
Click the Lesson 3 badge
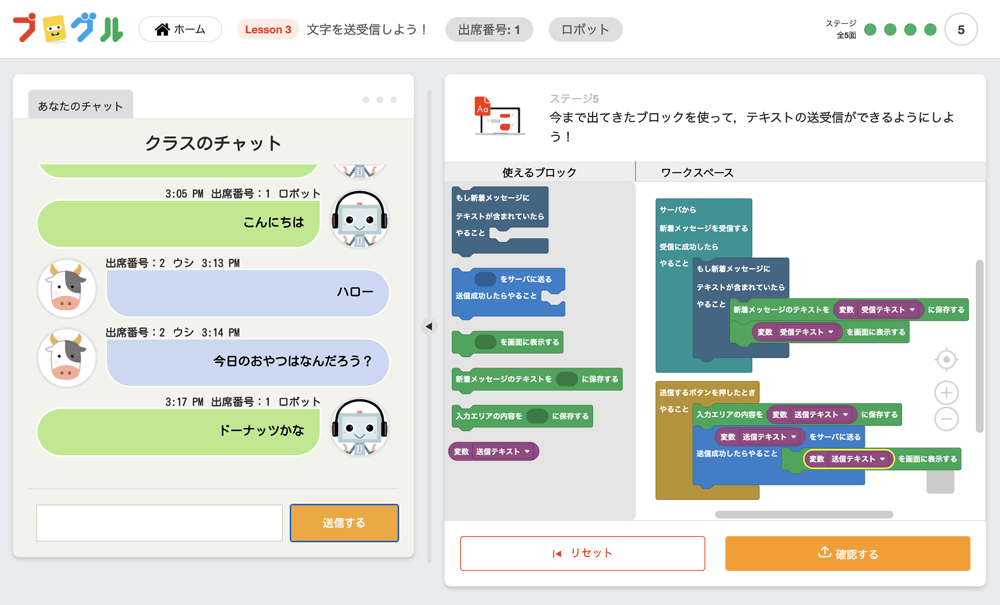click(268, 29)
